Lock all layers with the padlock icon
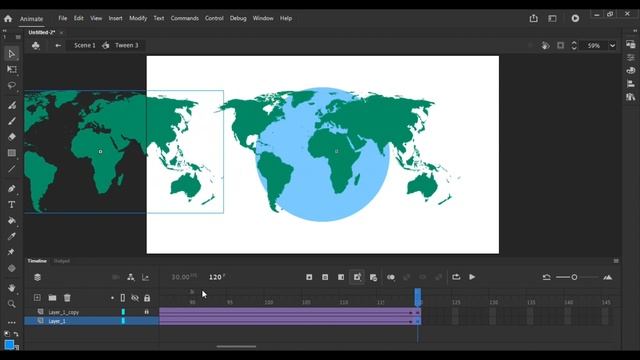 [147, 298]
